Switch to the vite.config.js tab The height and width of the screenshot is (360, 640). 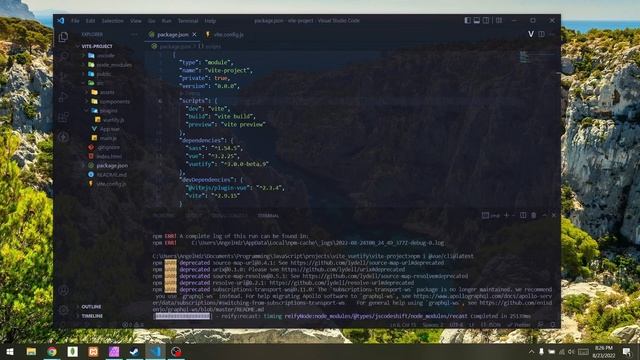point(225,35)
